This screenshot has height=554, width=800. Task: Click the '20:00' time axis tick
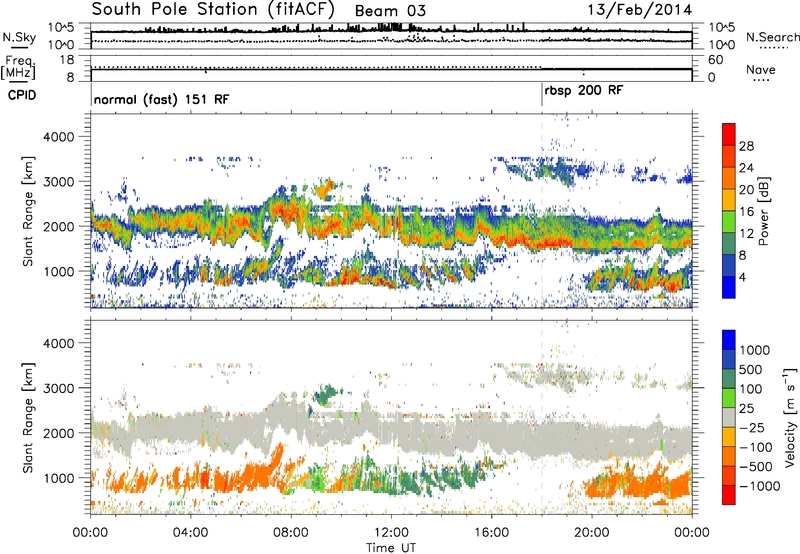coord(592,533)
